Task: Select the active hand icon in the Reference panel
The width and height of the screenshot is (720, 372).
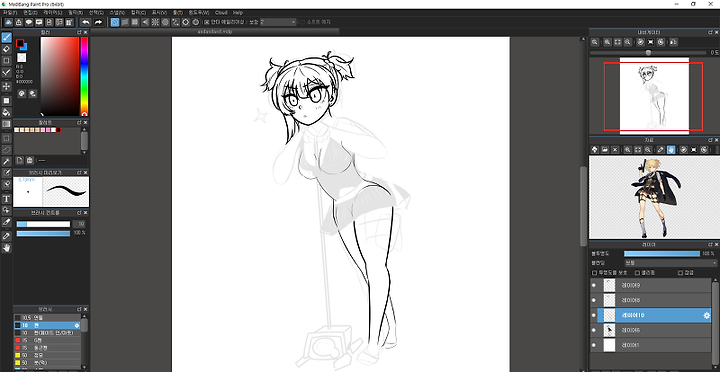Action: pos(671,150)
